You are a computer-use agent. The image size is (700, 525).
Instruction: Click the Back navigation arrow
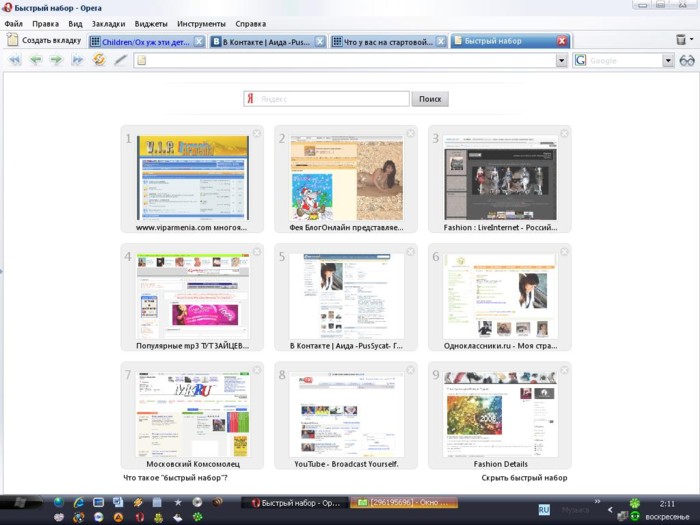tap(35, 60)
